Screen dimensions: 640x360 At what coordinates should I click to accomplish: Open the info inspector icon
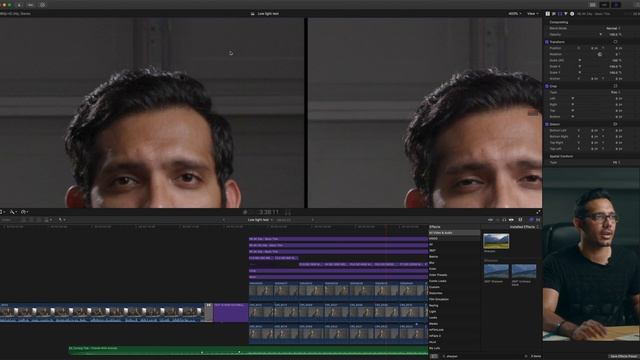[x=572, y=13]
